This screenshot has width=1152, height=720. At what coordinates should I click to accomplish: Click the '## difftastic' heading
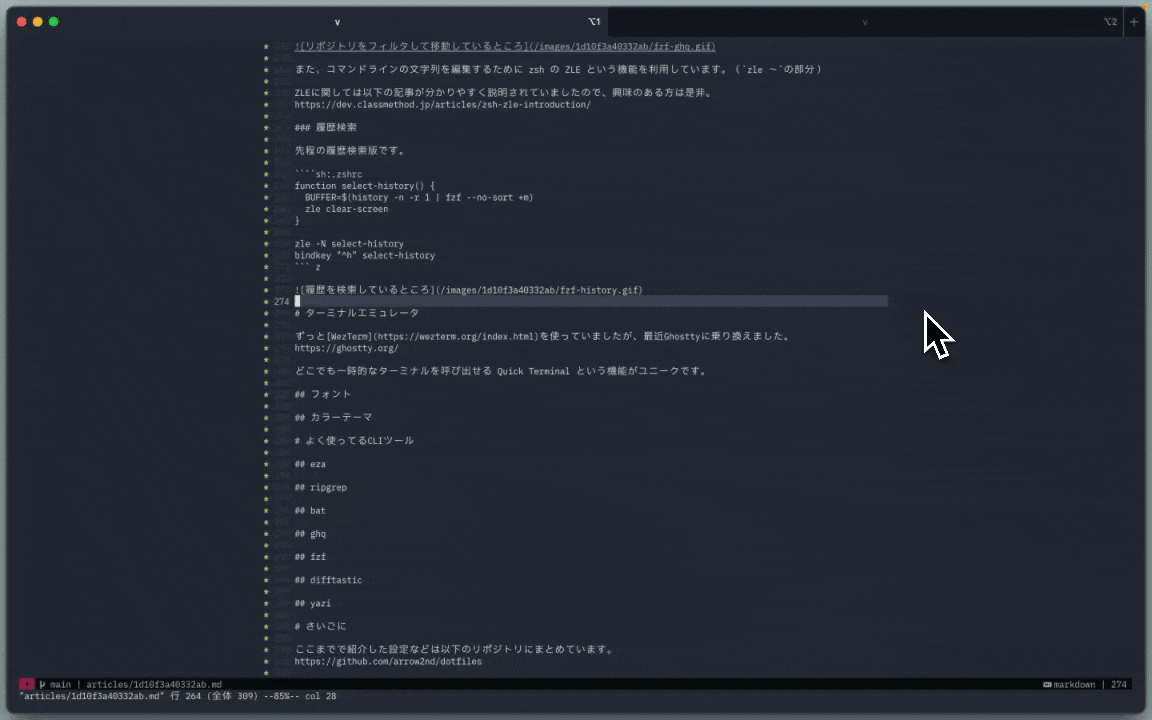click(x=328, y=580)
